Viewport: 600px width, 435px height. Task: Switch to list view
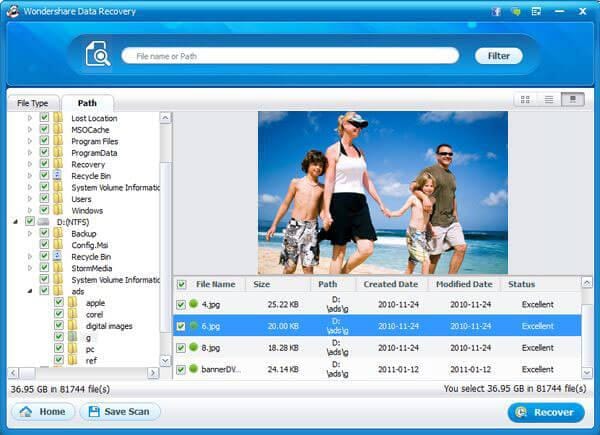(549, 99)
